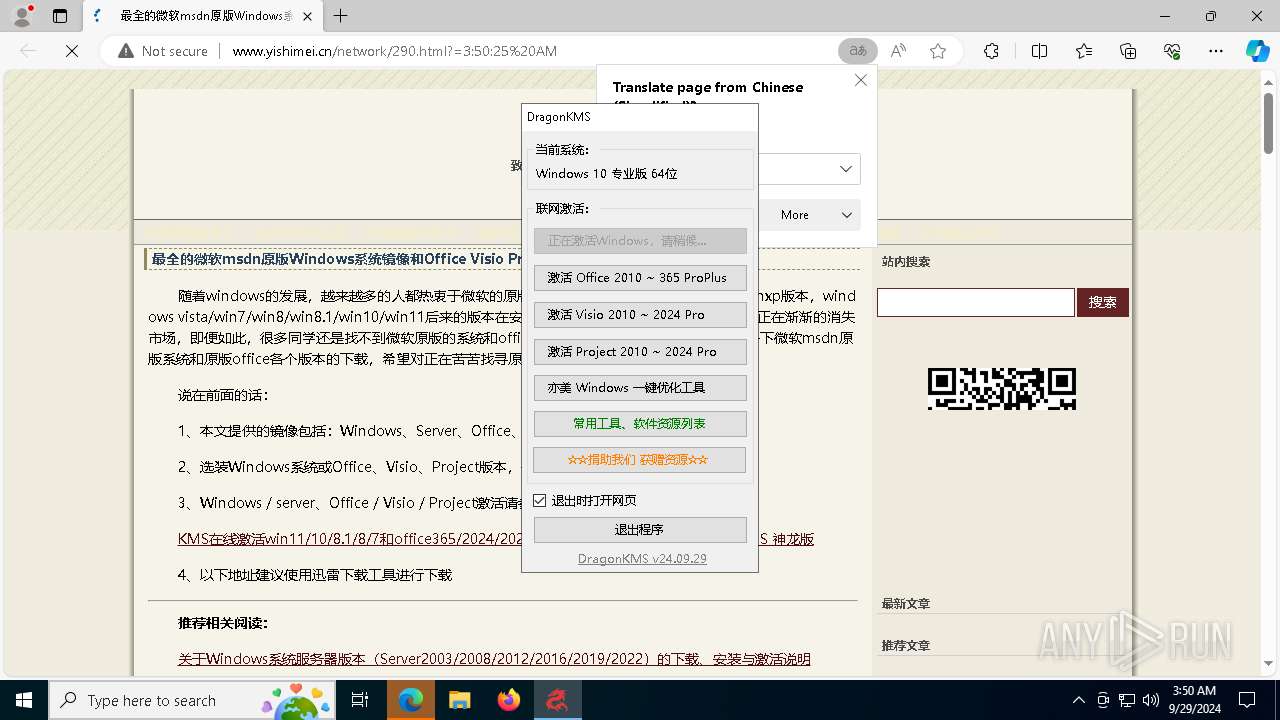
Task: Open the Extensions icon
Action: pos(991,51)
